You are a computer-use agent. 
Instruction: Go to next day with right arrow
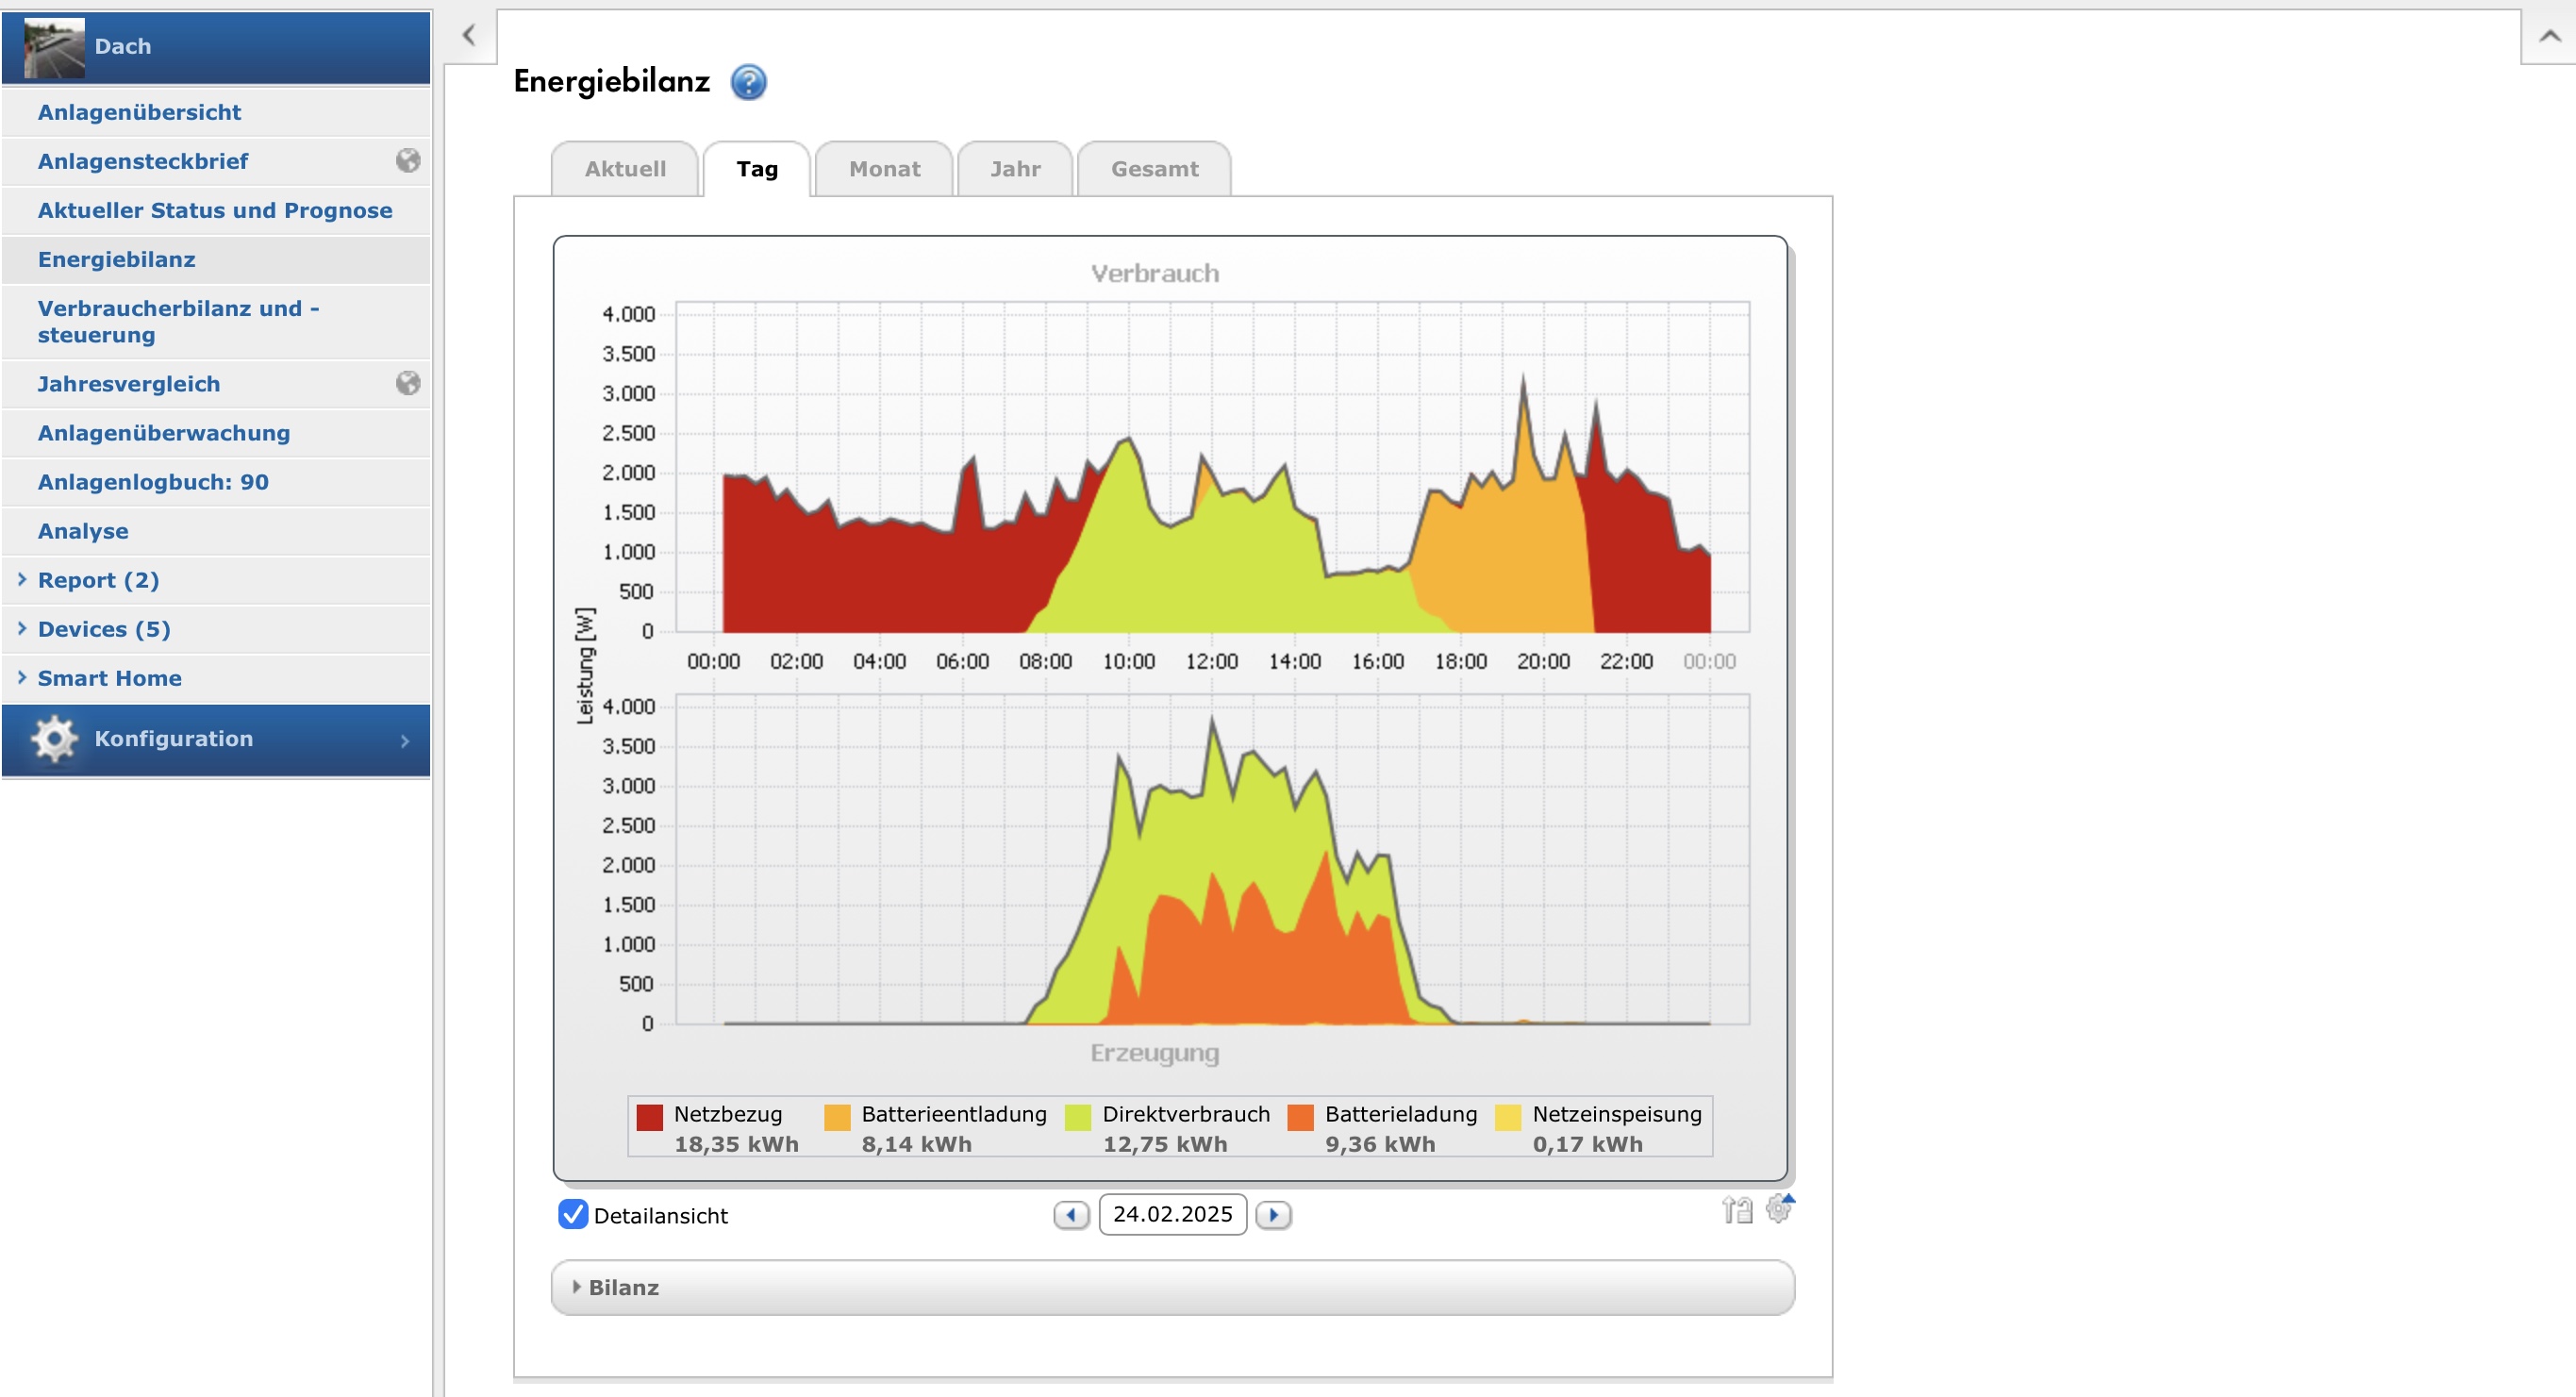coord(1273,1215)
